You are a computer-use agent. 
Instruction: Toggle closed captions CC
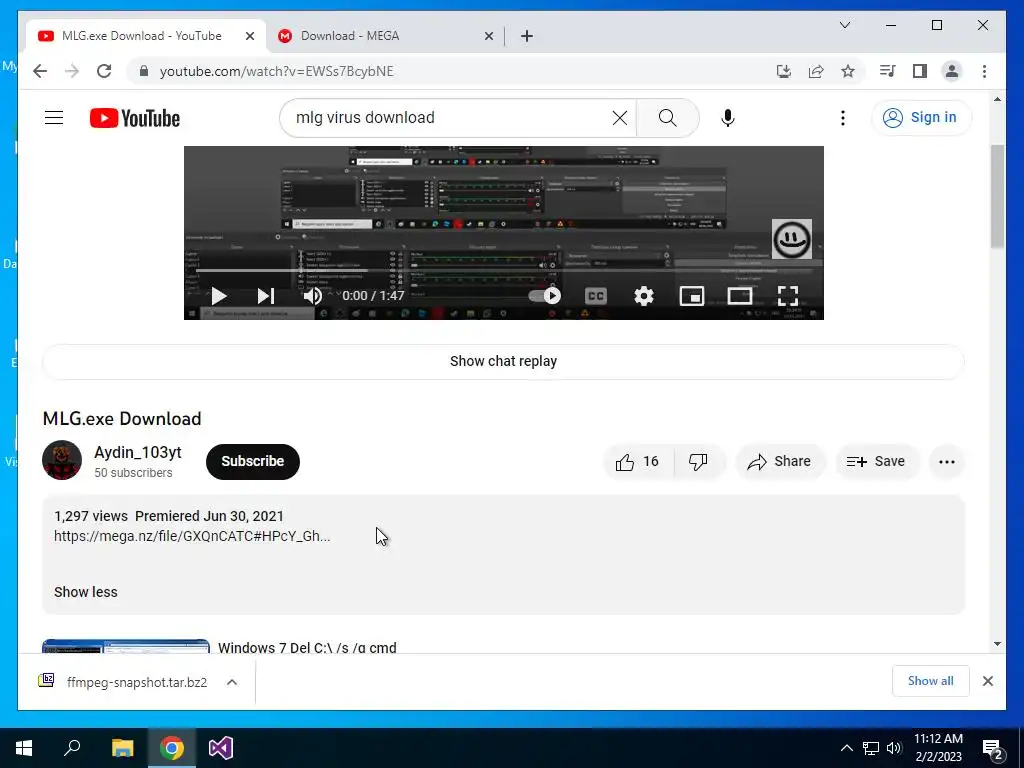point(595,296)
